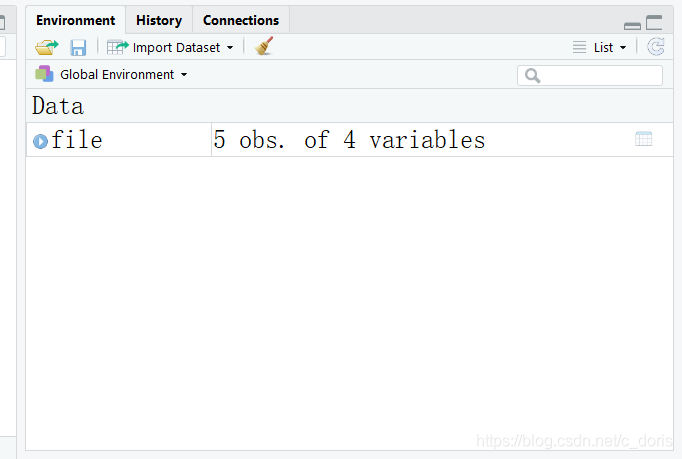The image size is (682, 459).
Task: Click the Data section header
Action: [58, 106]
